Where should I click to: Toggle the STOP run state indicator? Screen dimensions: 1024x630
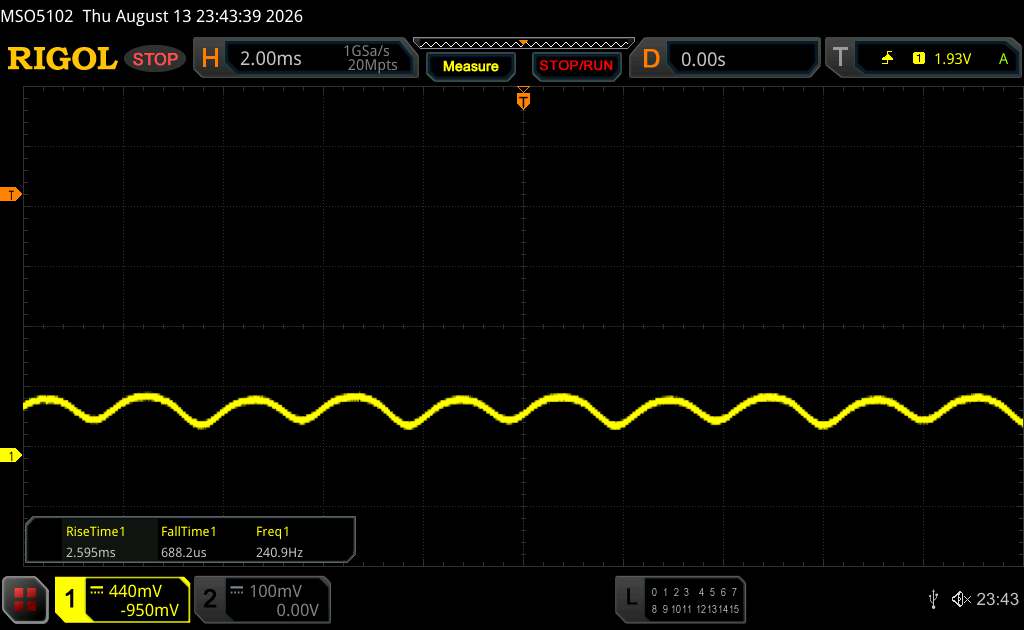155,59
